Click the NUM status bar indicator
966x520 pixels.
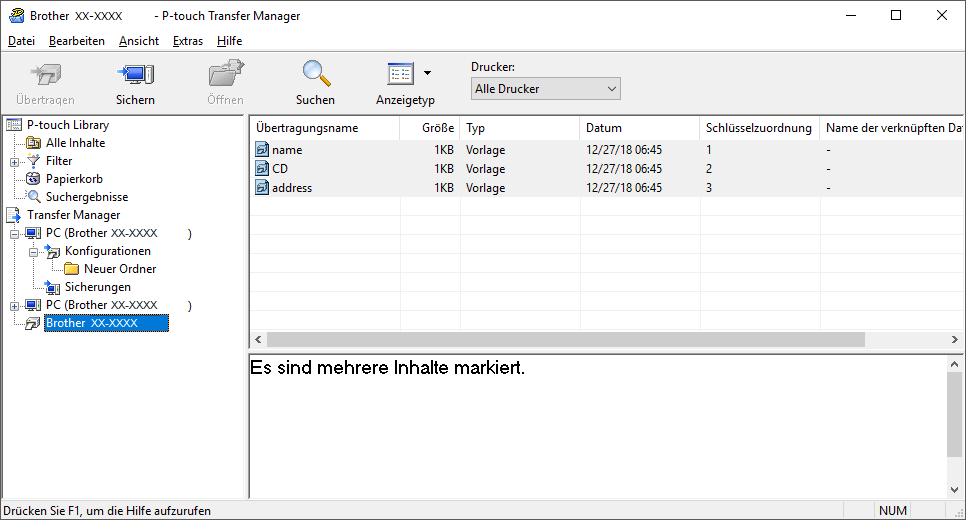pyautogui.click(x=893, y=511)
